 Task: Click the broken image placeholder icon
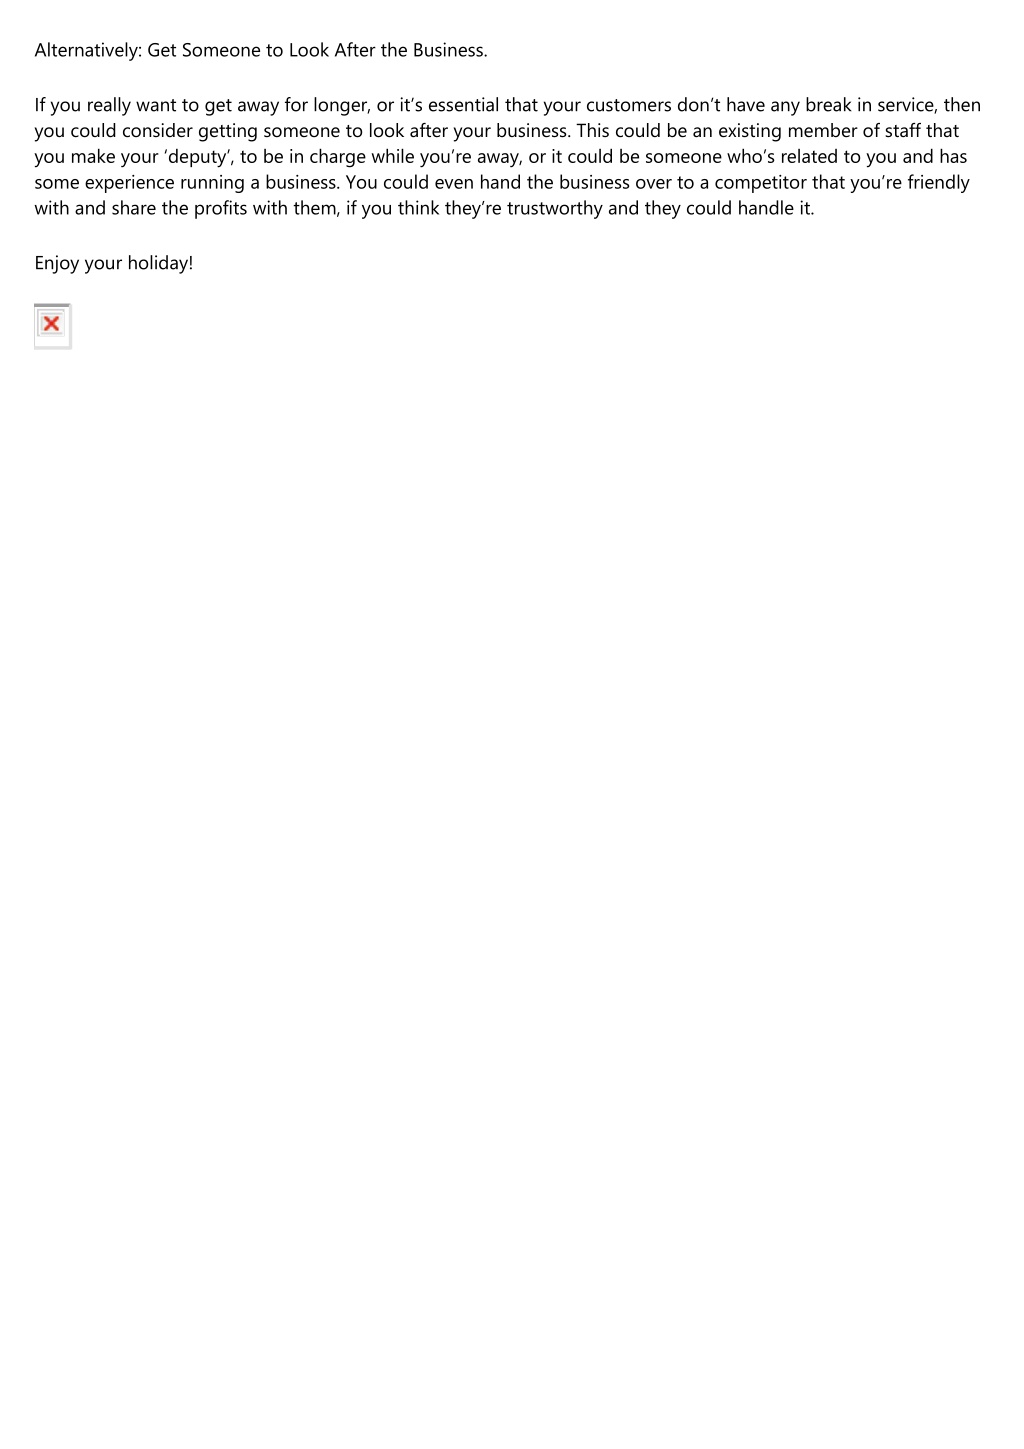pyautogui.click(x=52, y=326)
